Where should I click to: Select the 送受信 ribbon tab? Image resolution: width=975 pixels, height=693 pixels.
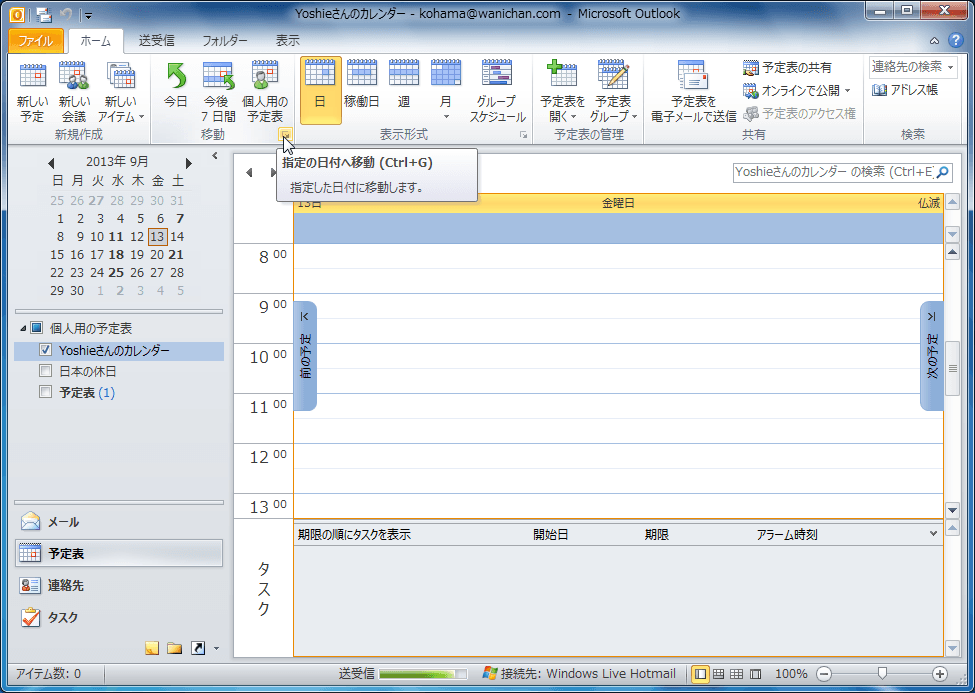[x=156, y=41]
